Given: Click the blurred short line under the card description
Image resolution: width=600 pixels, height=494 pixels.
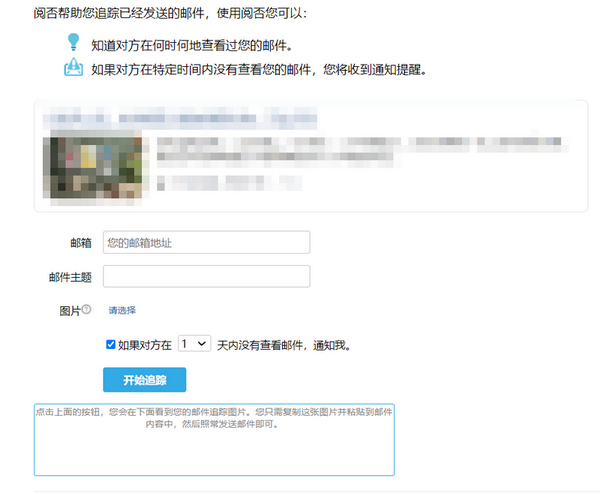Looking at the screenshot, I should click(x=230, y=183).
